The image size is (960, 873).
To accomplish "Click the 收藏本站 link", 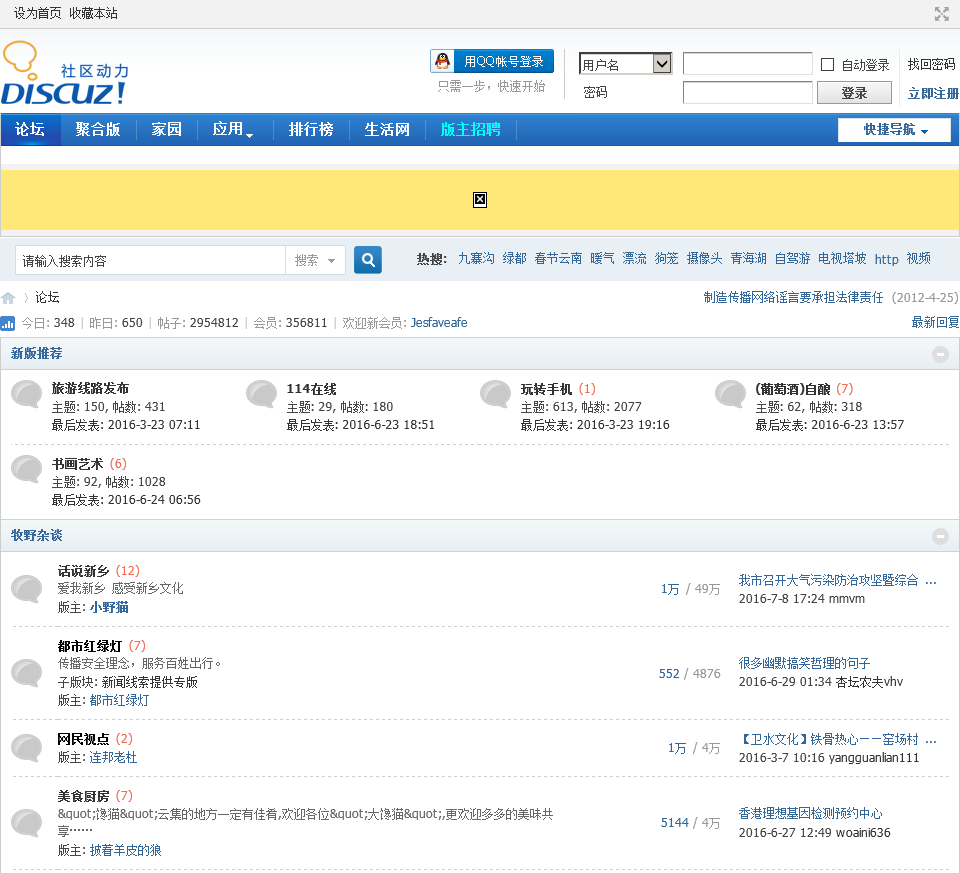I will (93, 13).
